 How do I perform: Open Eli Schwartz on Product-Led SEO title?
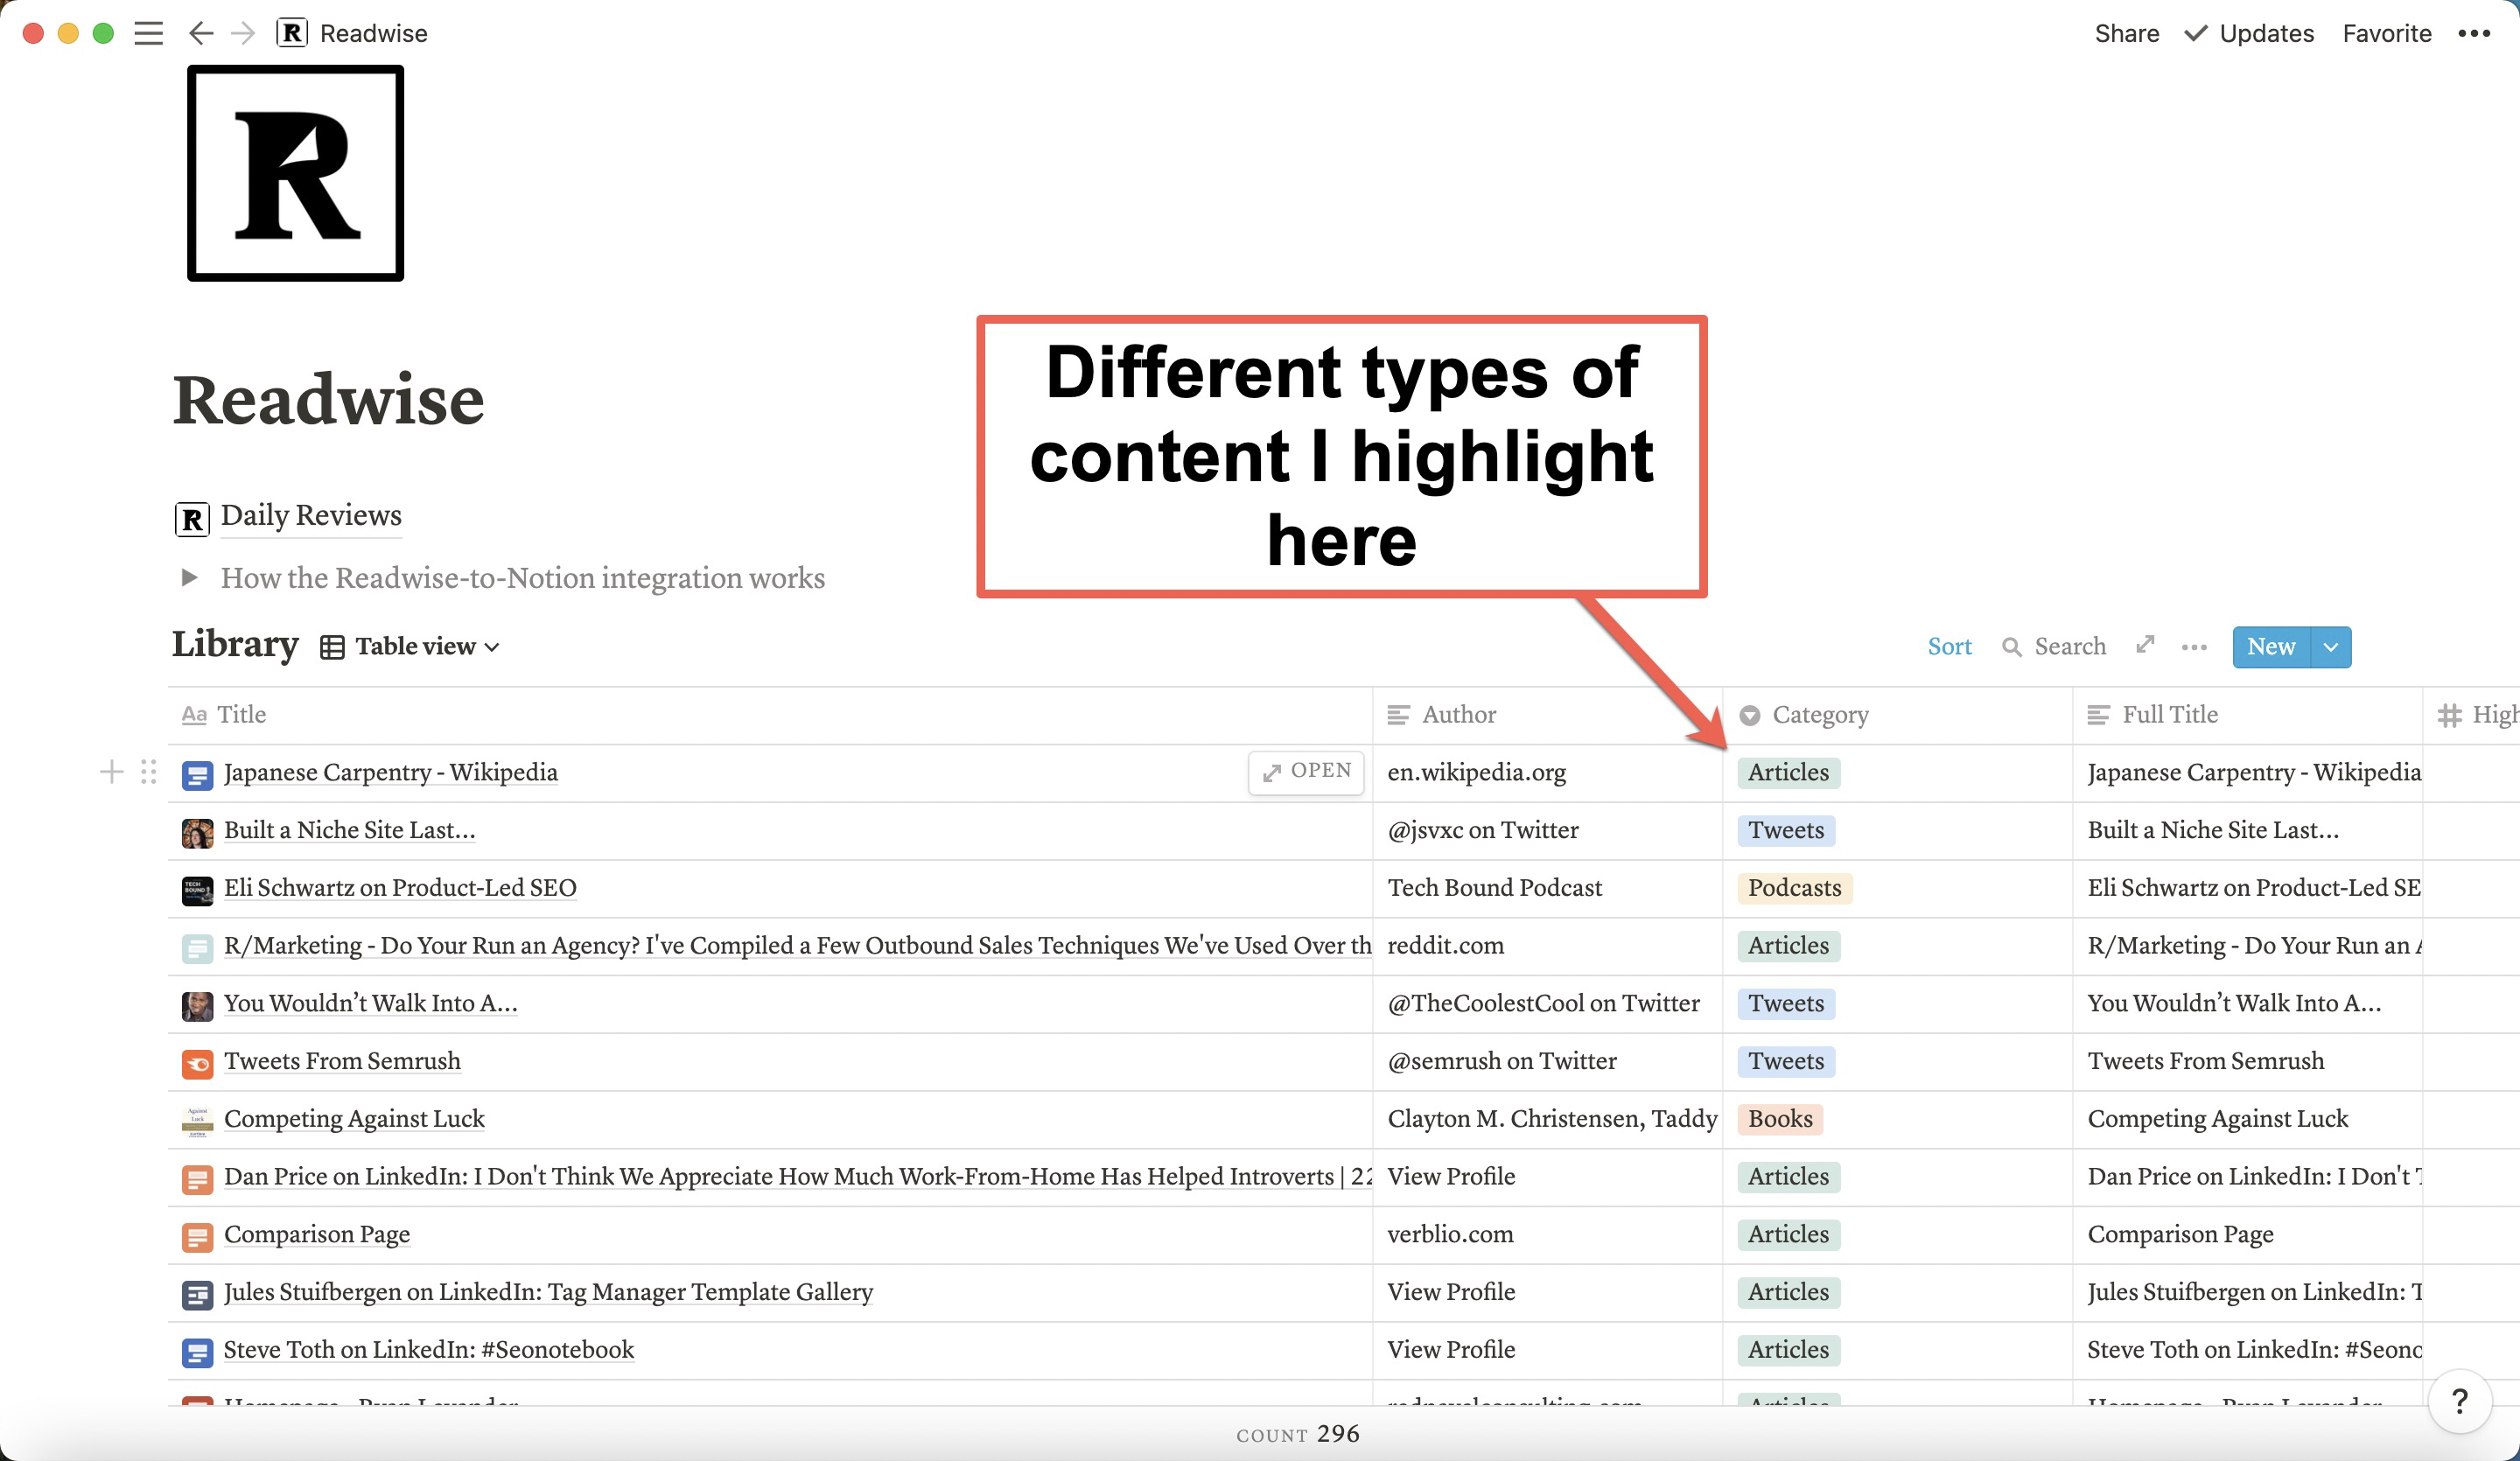(400, 887)
